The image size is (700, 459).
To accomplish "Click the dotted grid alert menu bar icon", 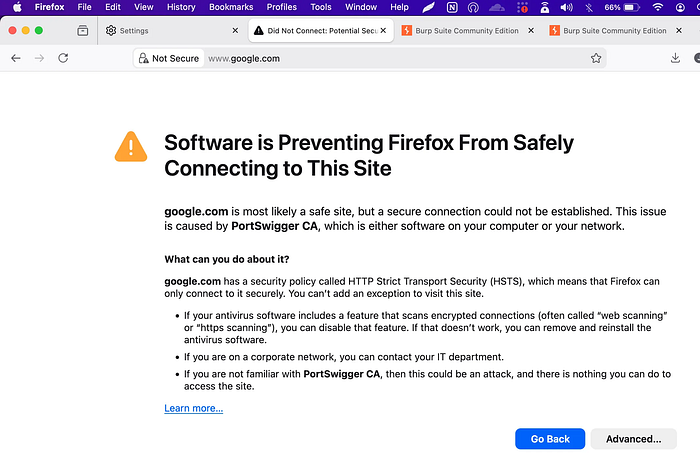I will [x=522, y=7].
